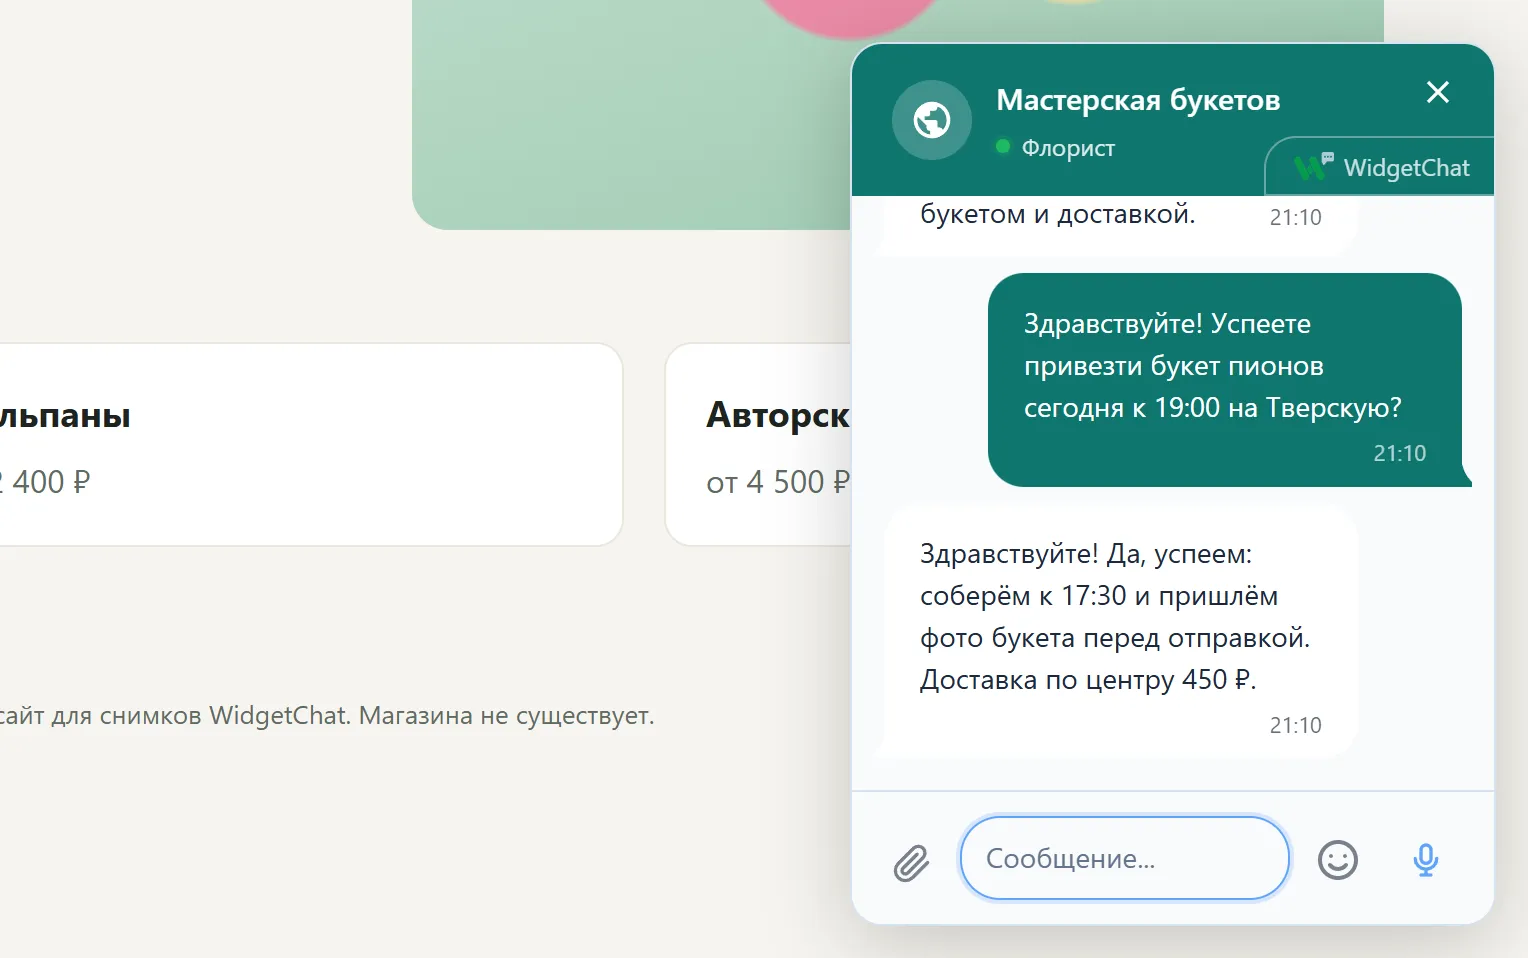Click the Мастерская букетов chat title
The image size is (1528, 958).
[1138, 100]
